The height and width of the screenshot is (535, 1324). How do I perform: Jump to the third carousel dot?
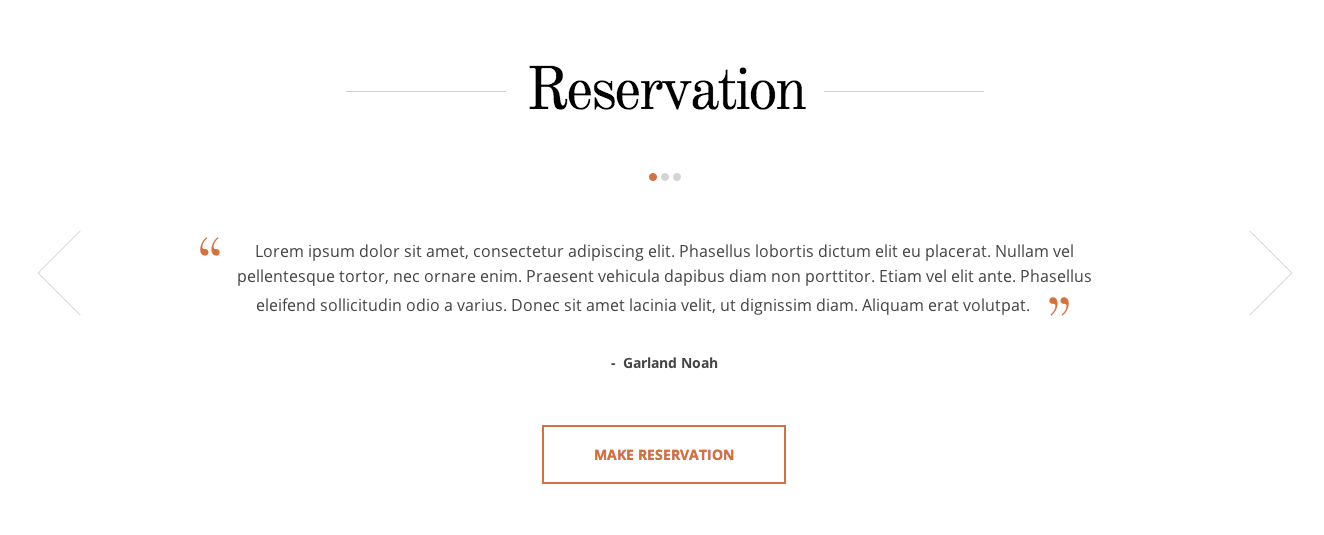point(677,177)
